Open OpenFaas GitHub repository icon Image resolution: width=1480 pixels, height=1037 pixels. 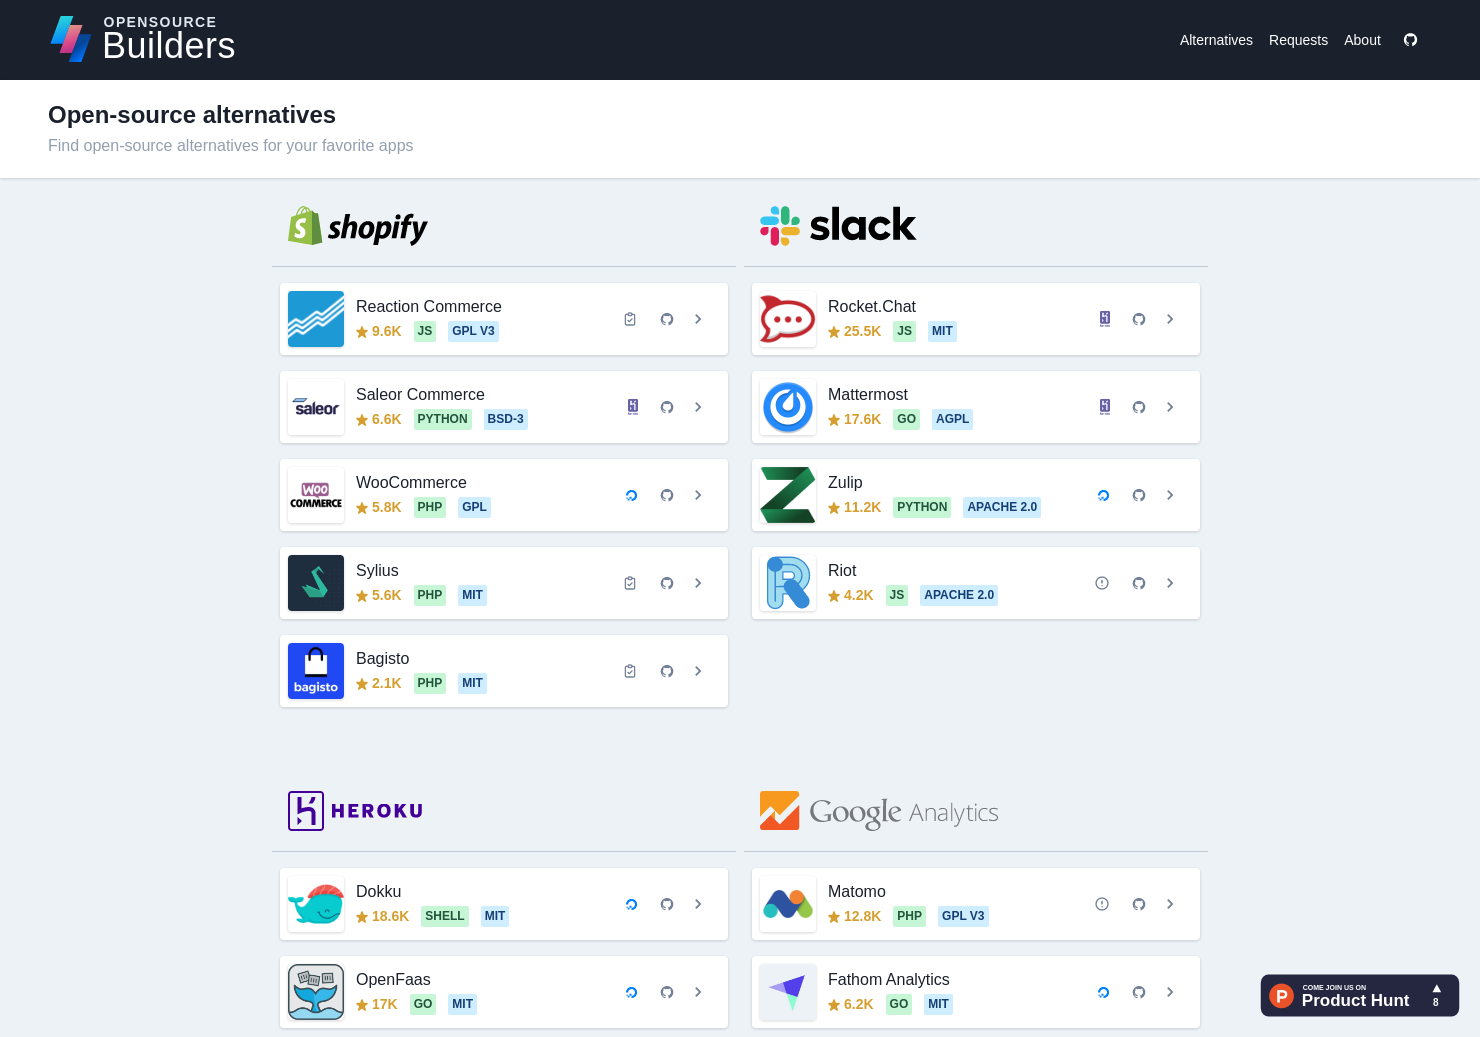pos(667,992)
